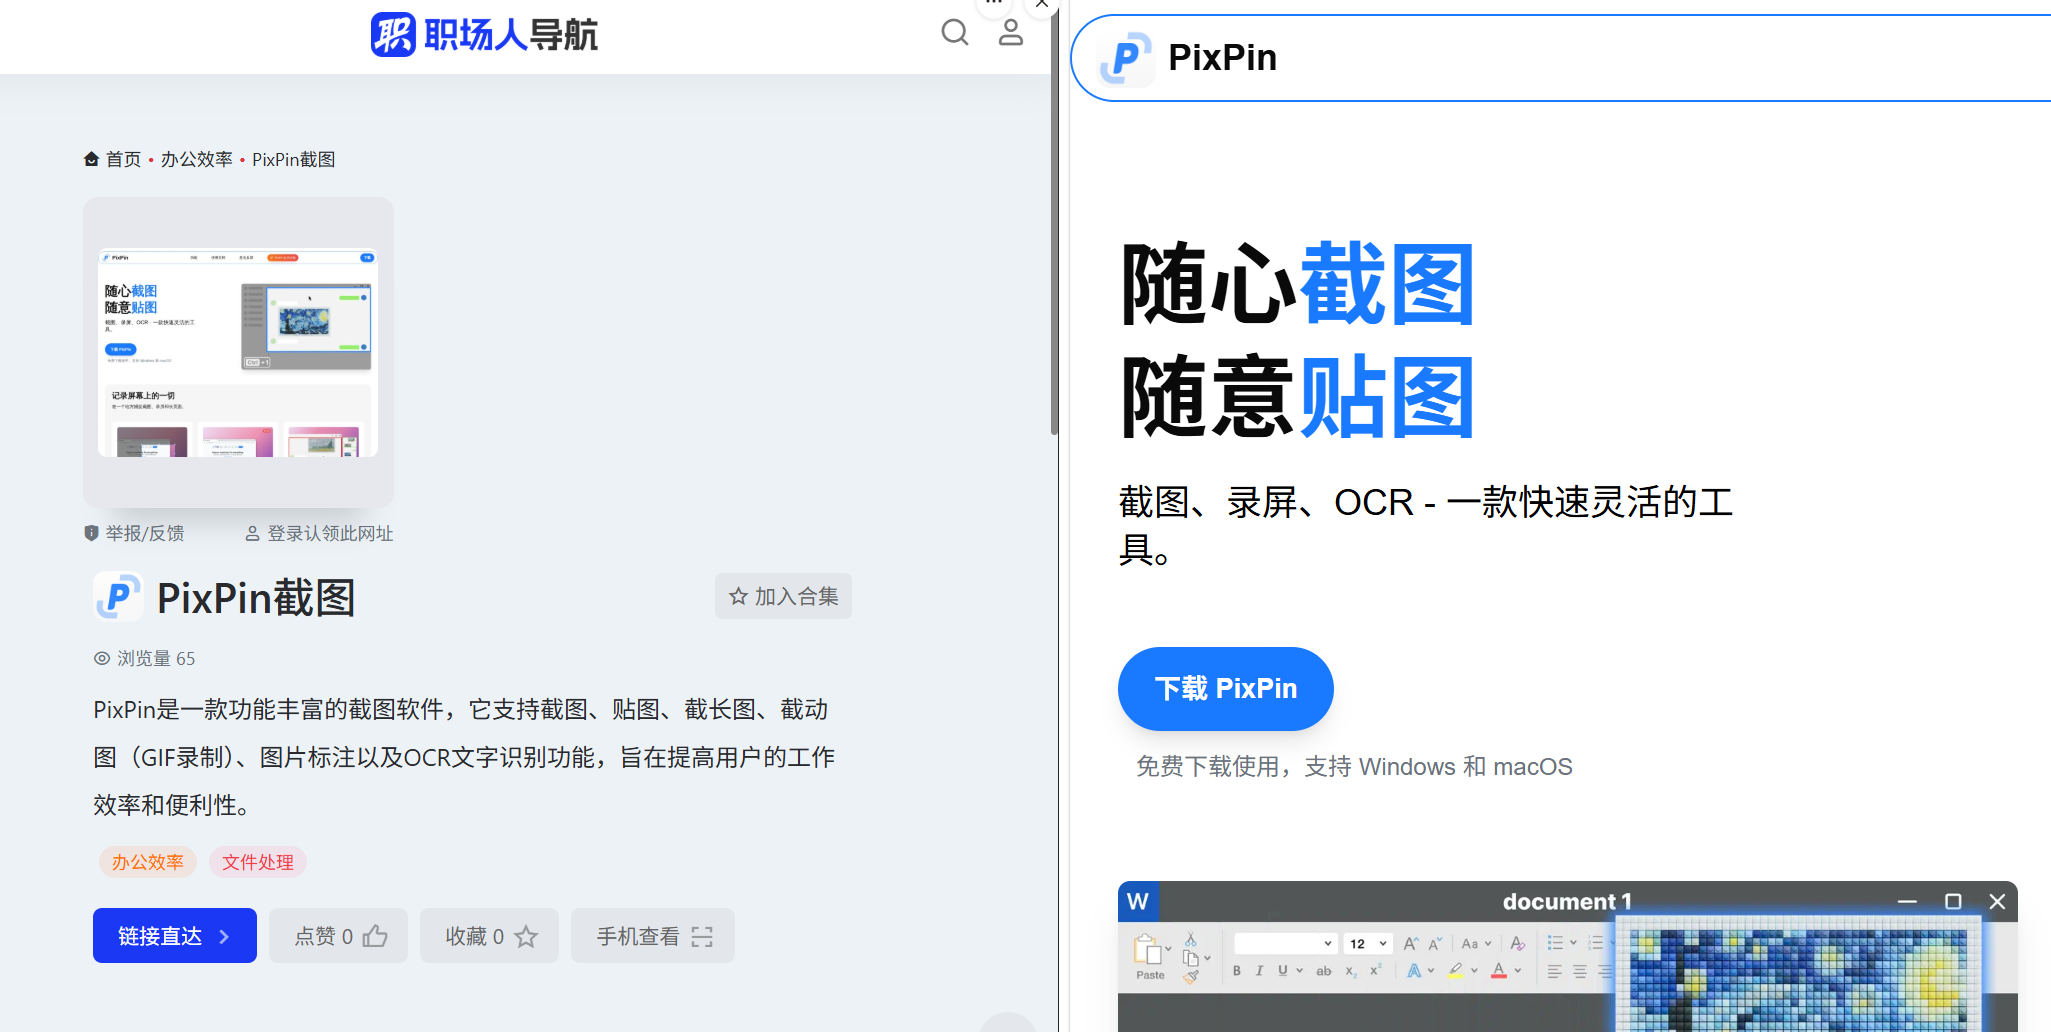Click the Italic icon in document ribbon
The height and width of the screenshot is (1032, 2051).
pos(1259,971)
